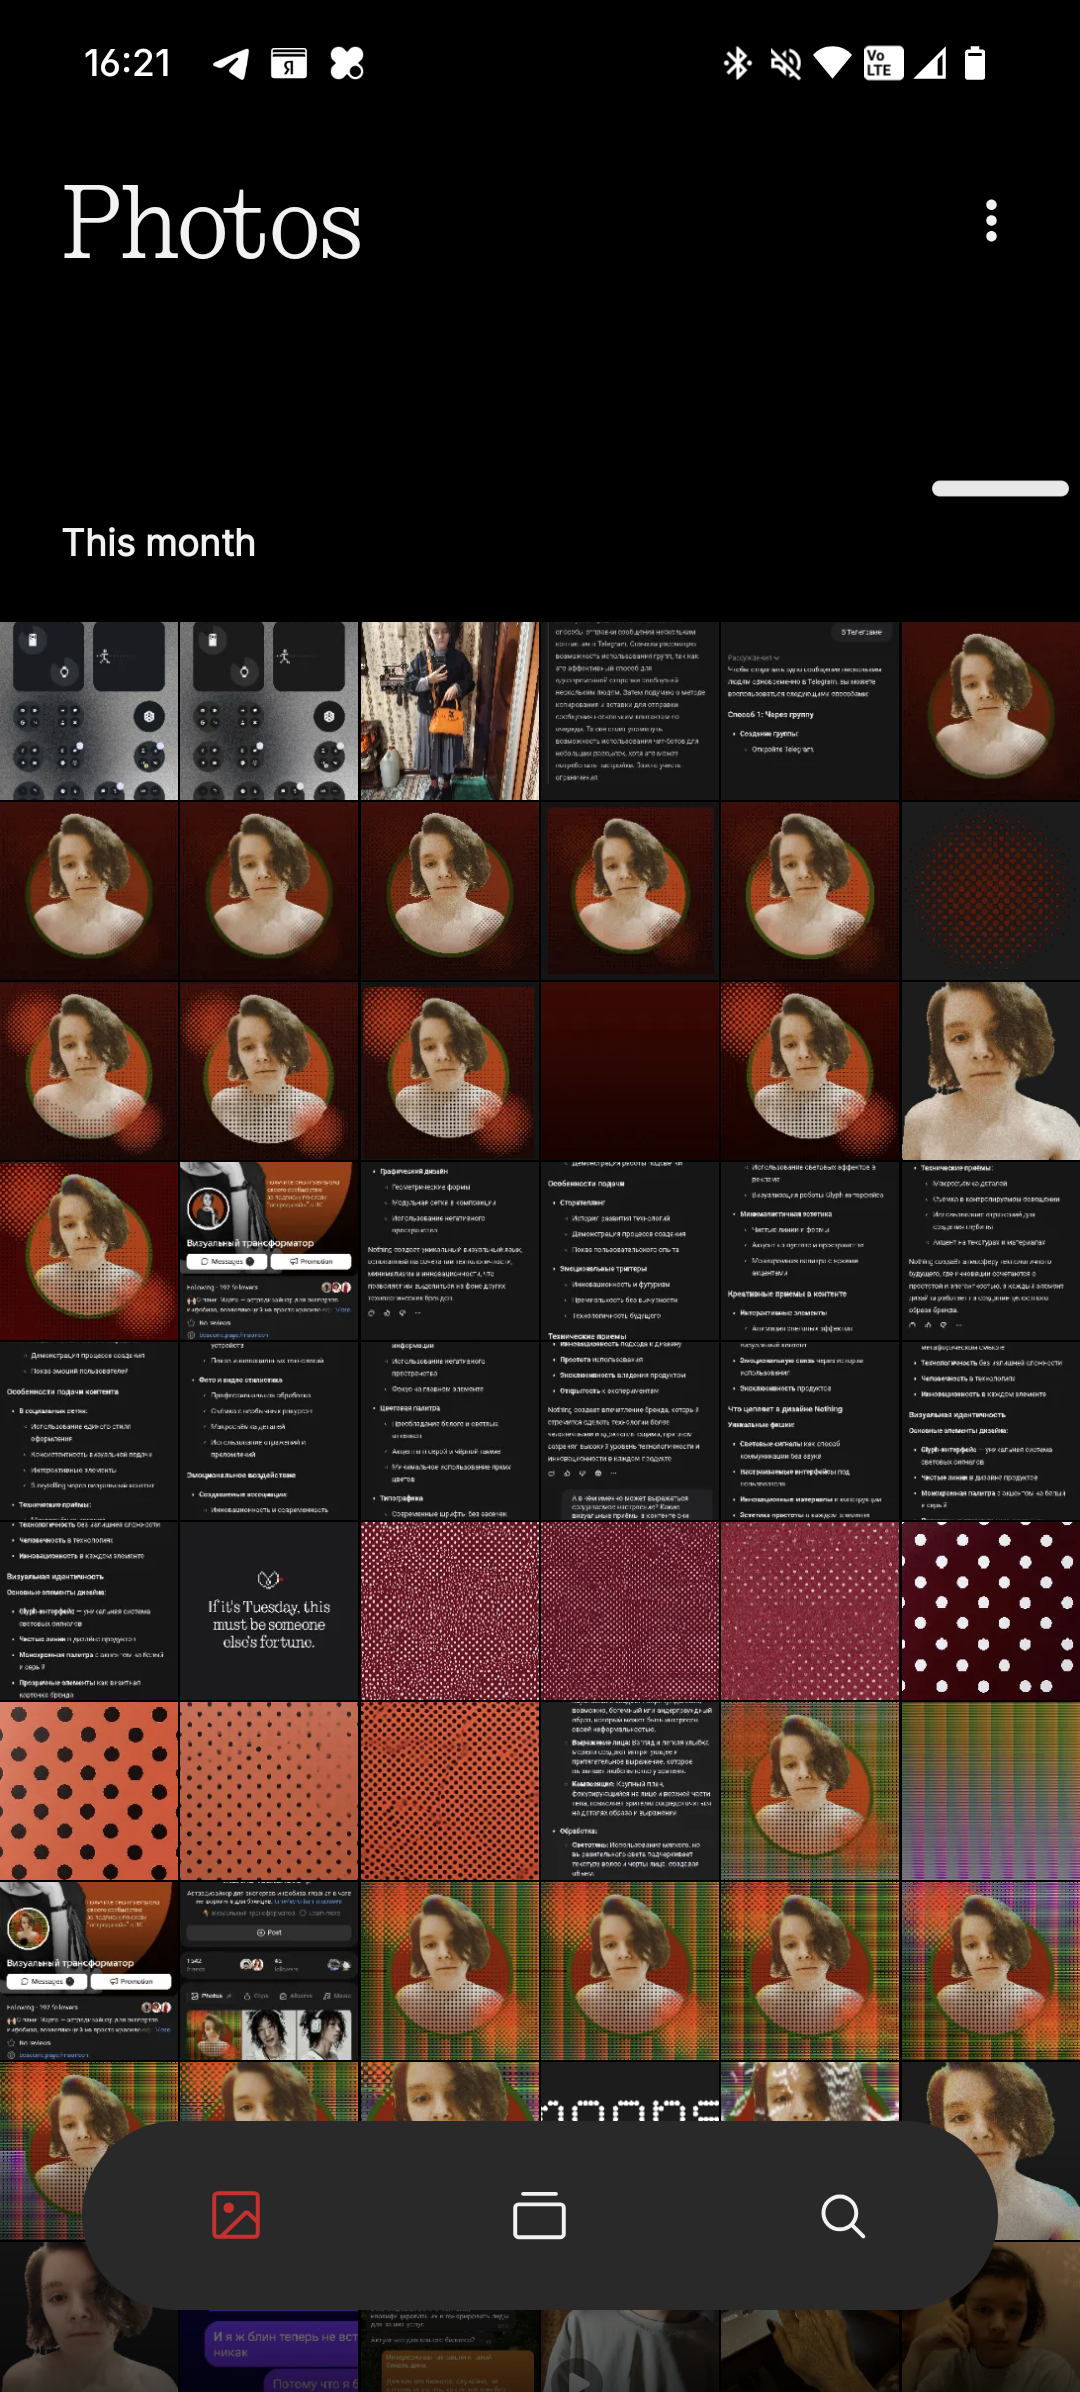Open the large black dots on orange image
Image resolution: width=1080 pixels, height=2392 pixels.
[x=89, y=1791]
